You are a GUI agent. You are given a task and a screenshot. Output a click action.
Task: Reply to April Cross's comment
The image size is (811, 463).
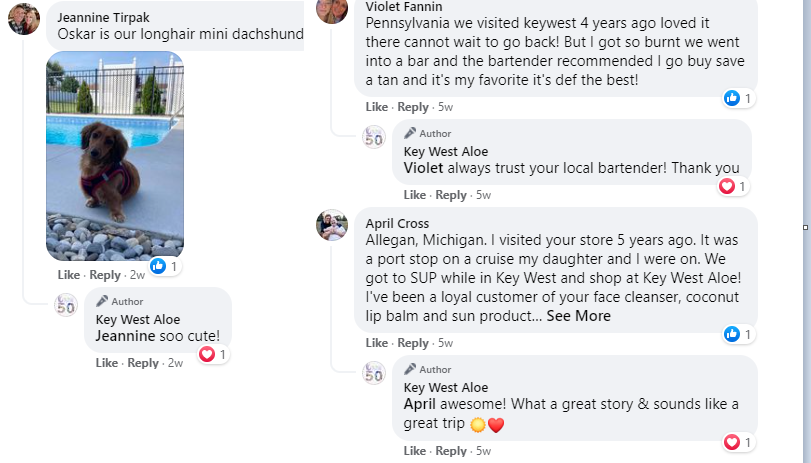[x=413, y=343]
